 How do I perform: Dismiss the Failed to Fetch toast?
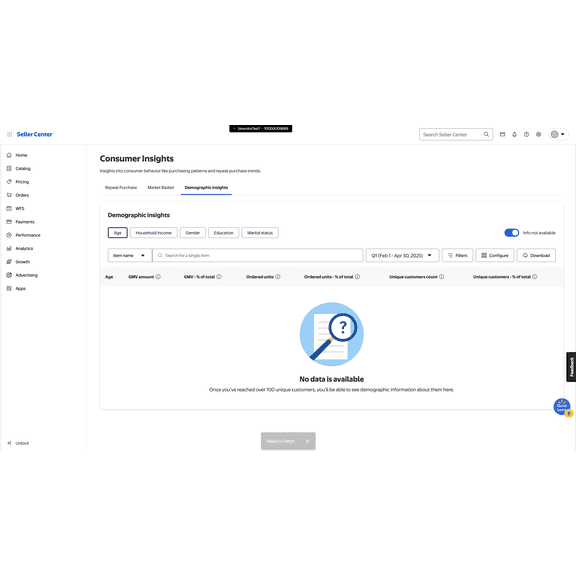(x=307, y=441)
